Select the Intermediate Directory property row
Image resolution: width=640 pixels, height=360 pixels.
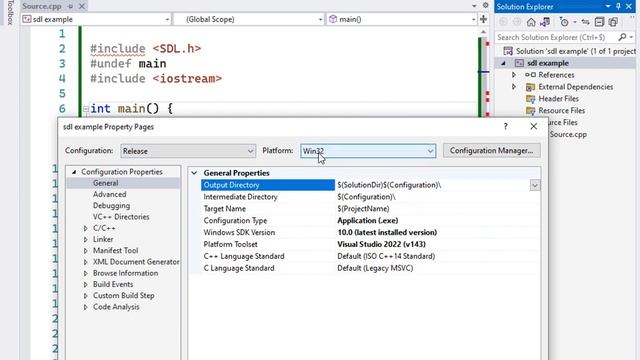tap(370, 197)
